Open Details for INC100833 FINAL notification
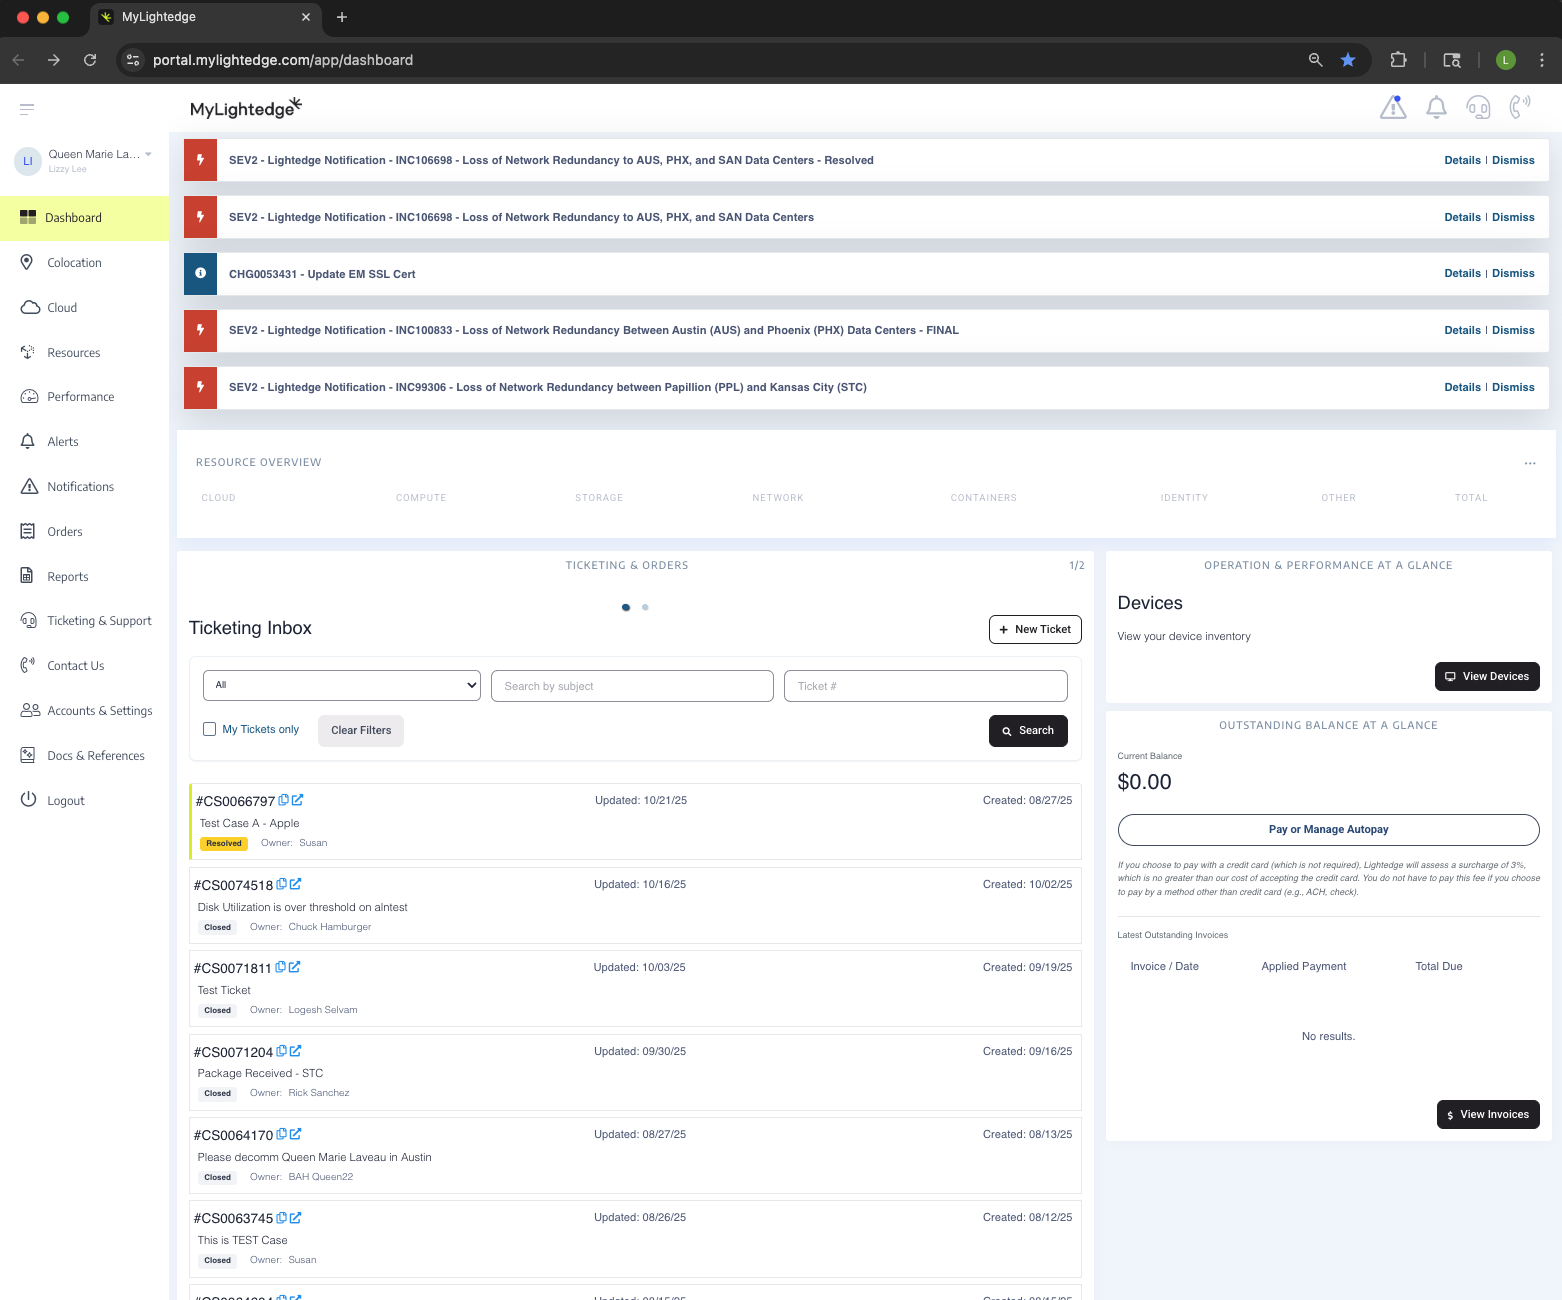The image size is (1562, 1300). [1462, 330]
